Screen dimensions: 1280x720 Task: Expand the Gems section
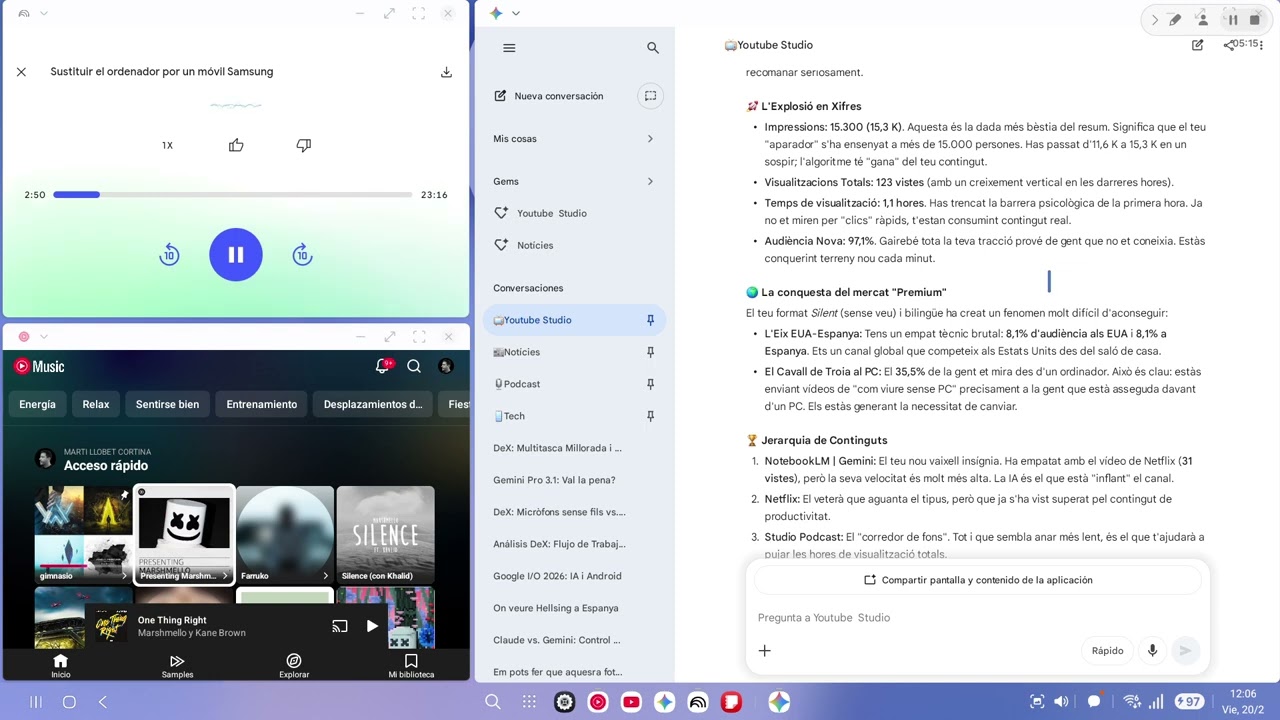650,181
